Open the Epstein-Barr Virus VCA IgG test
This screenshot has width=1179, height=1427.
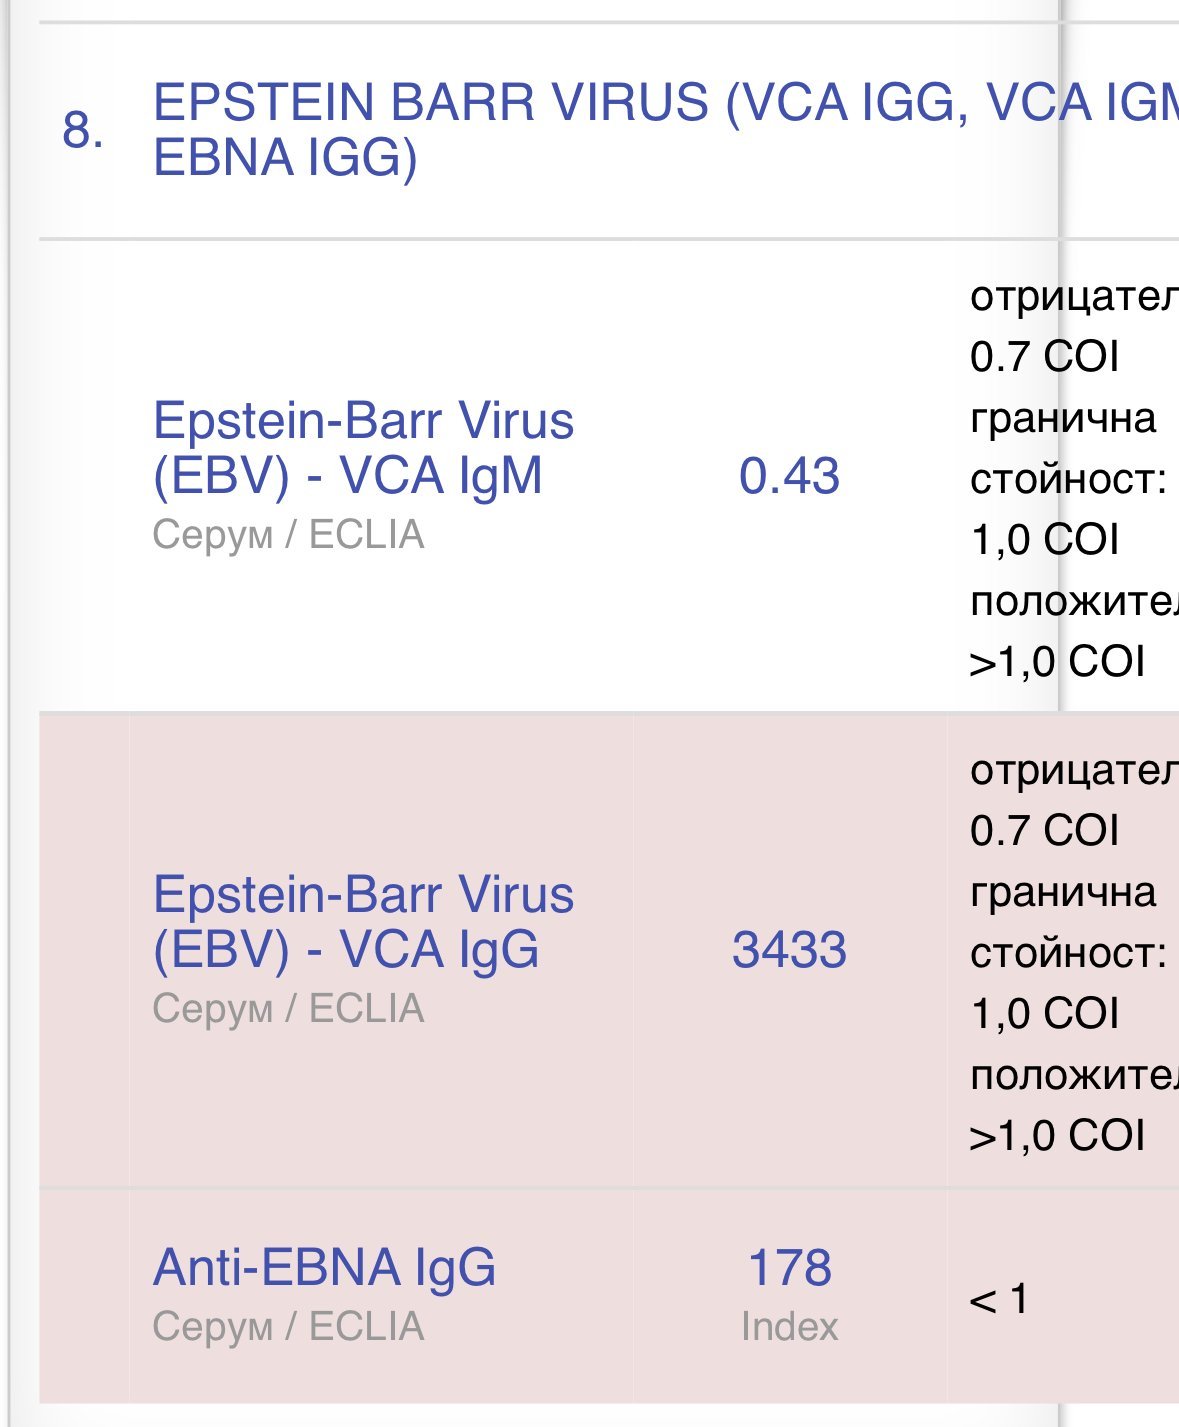(x=363, y=921)
